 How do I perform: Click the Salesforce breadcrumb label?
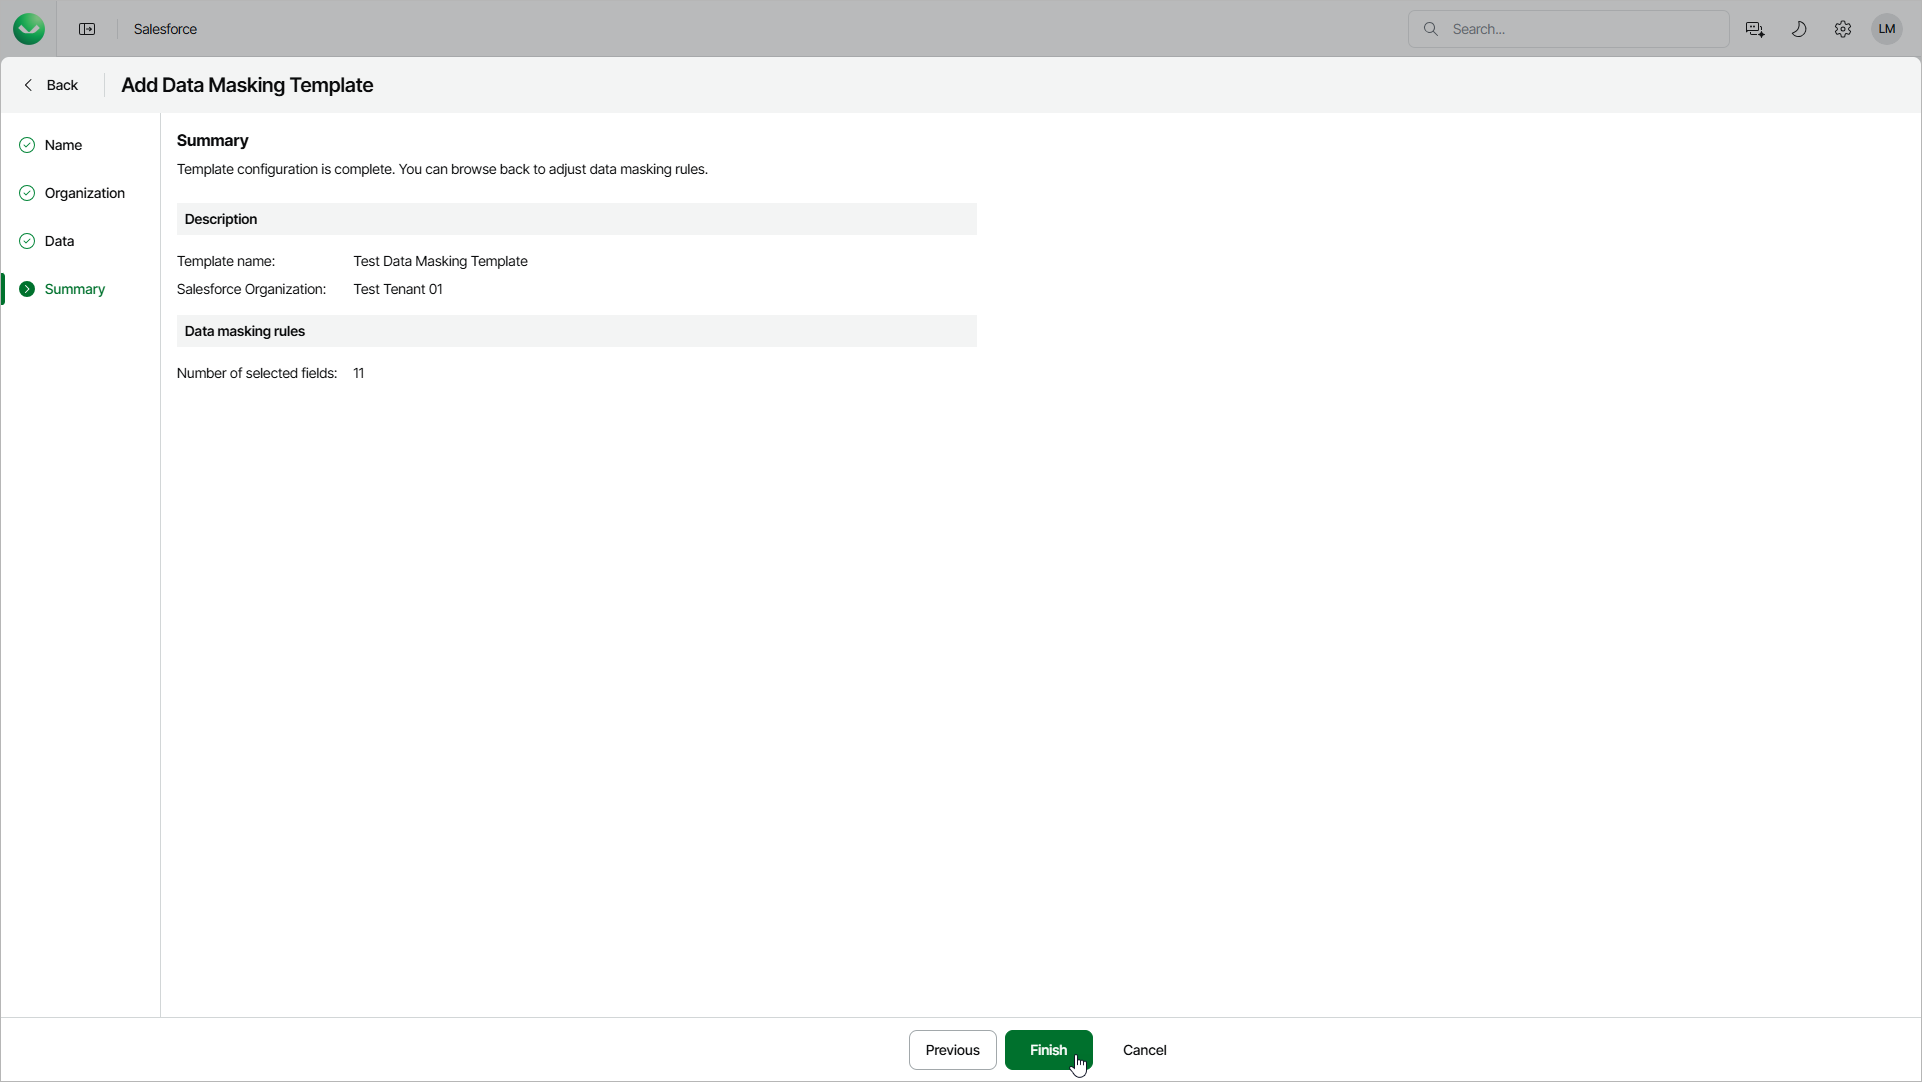tap(165, 29)
